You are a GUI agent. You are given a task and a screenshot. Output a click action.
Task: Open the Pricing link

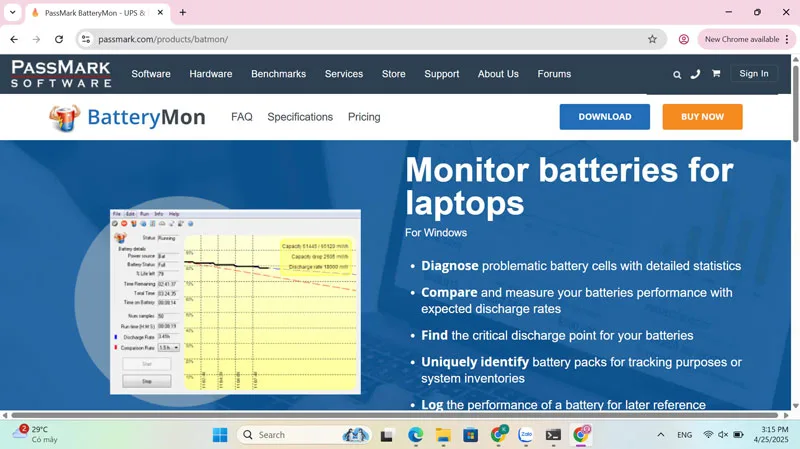click(364, 117)
